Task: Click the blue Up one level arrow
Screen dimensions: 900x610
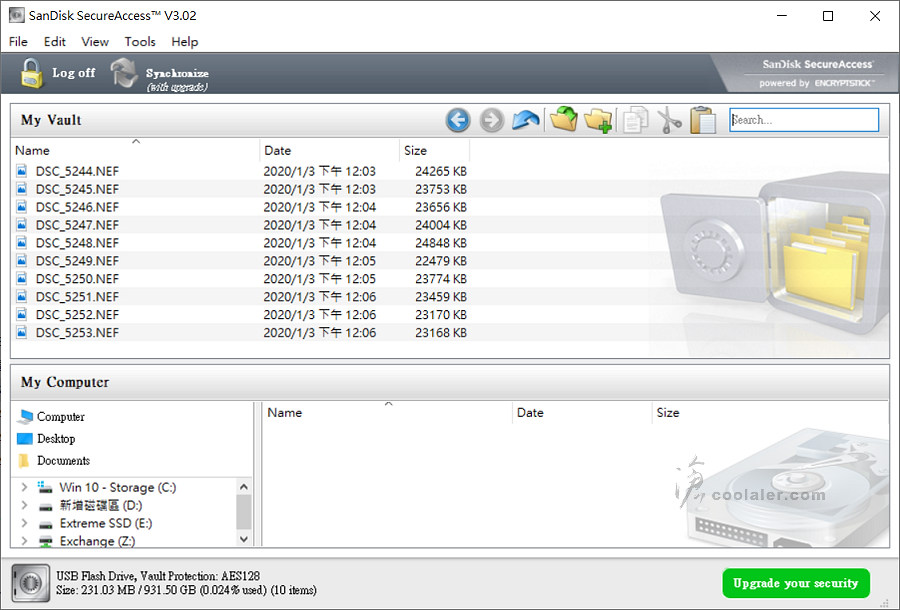Action: [526, 120]
